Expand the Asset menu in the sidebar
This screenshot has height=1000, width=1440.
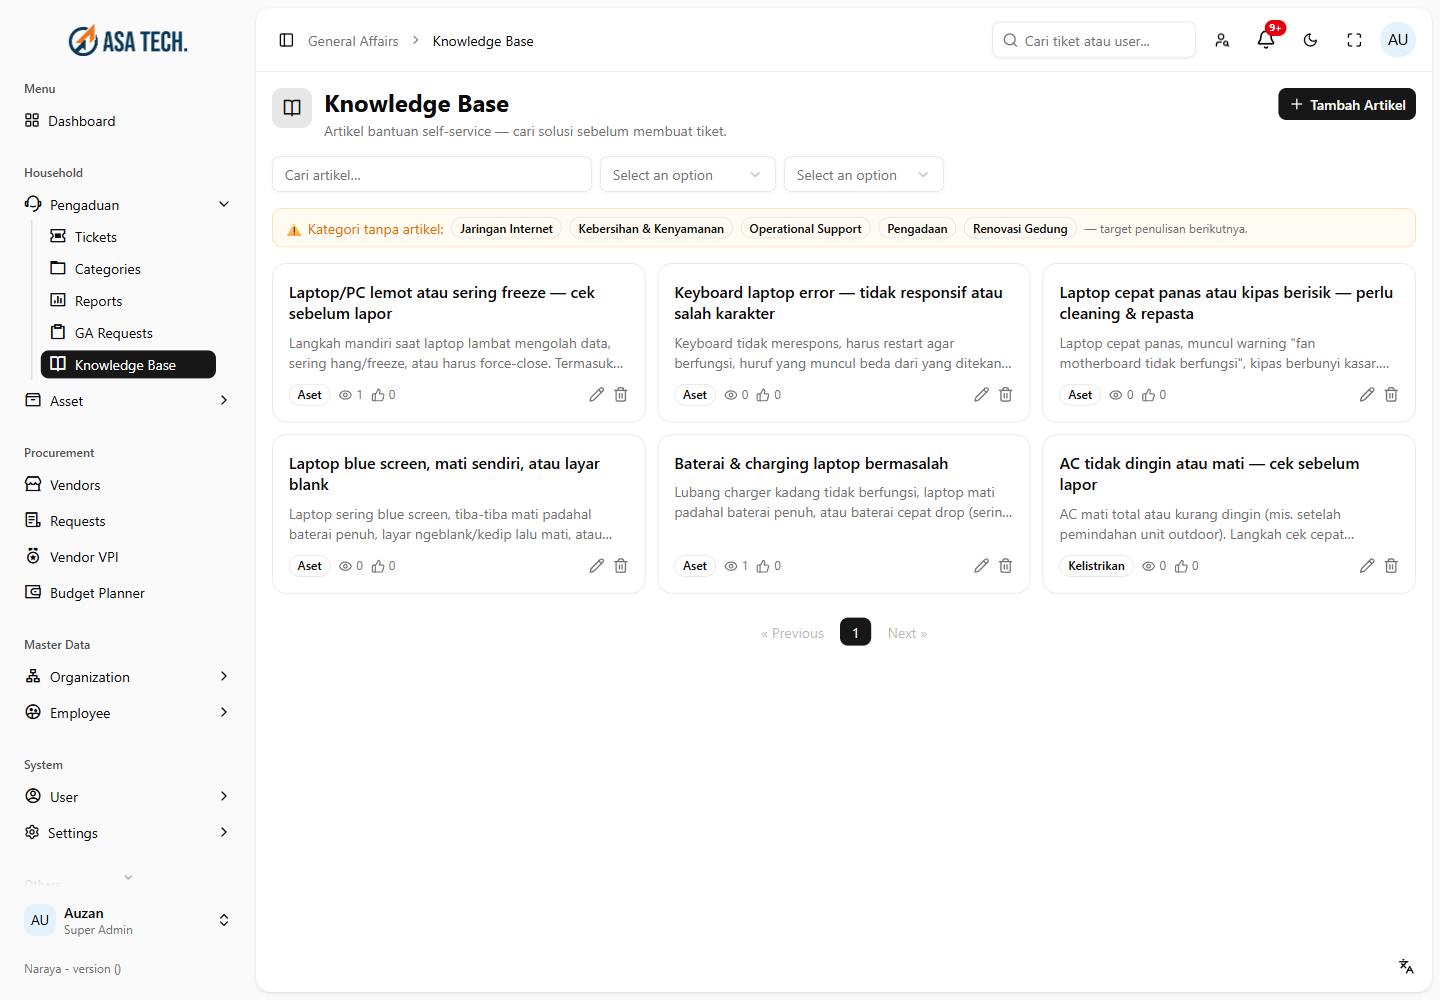(127, 401)
